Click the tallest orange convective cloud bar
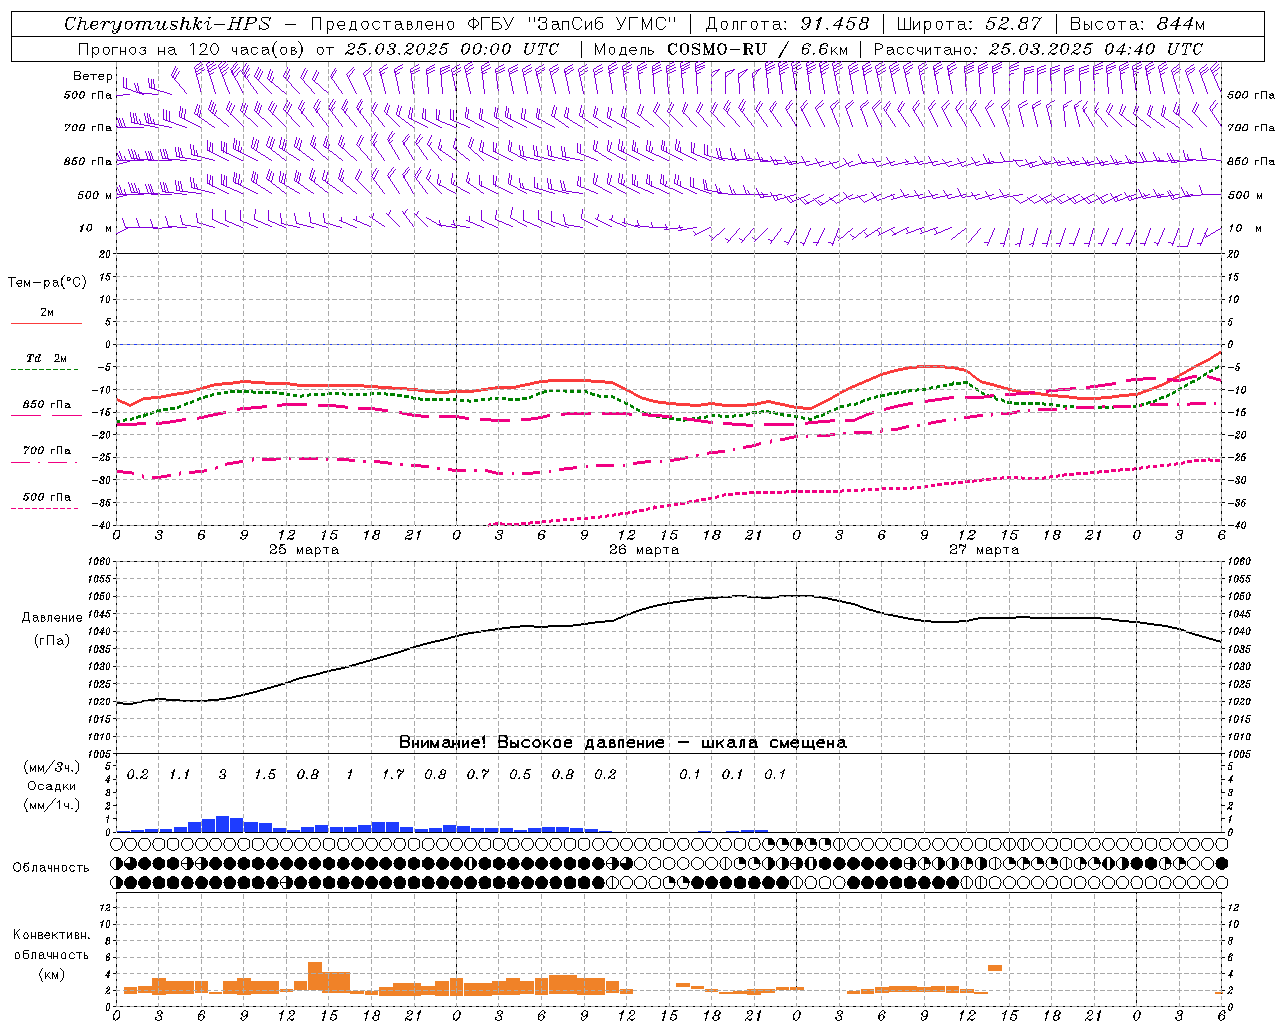This screenshot has height=1024, width=1280. pyautogui.click(x=315, y=977)
